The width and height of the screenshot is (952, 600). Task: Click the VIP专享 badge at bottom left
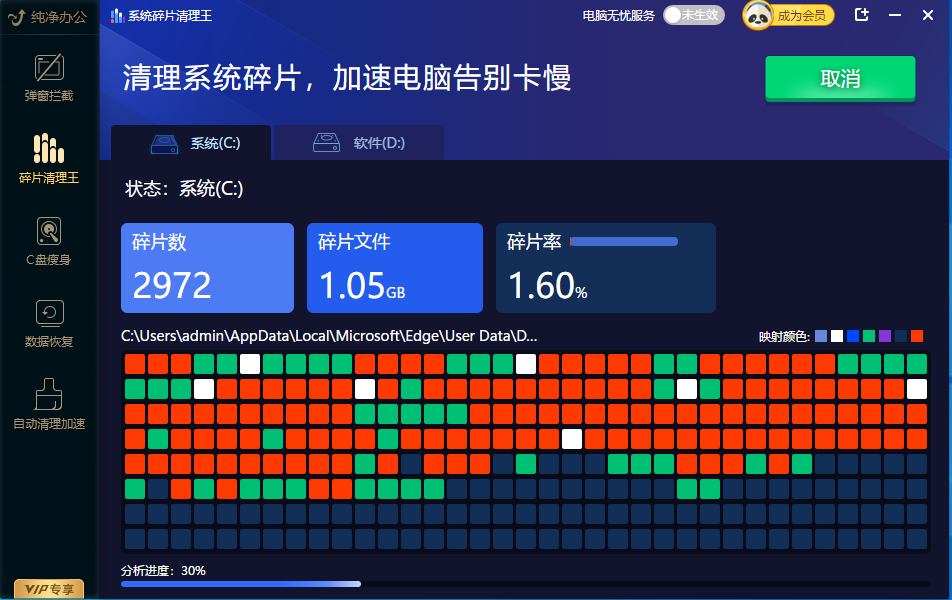tap(49, 589)
